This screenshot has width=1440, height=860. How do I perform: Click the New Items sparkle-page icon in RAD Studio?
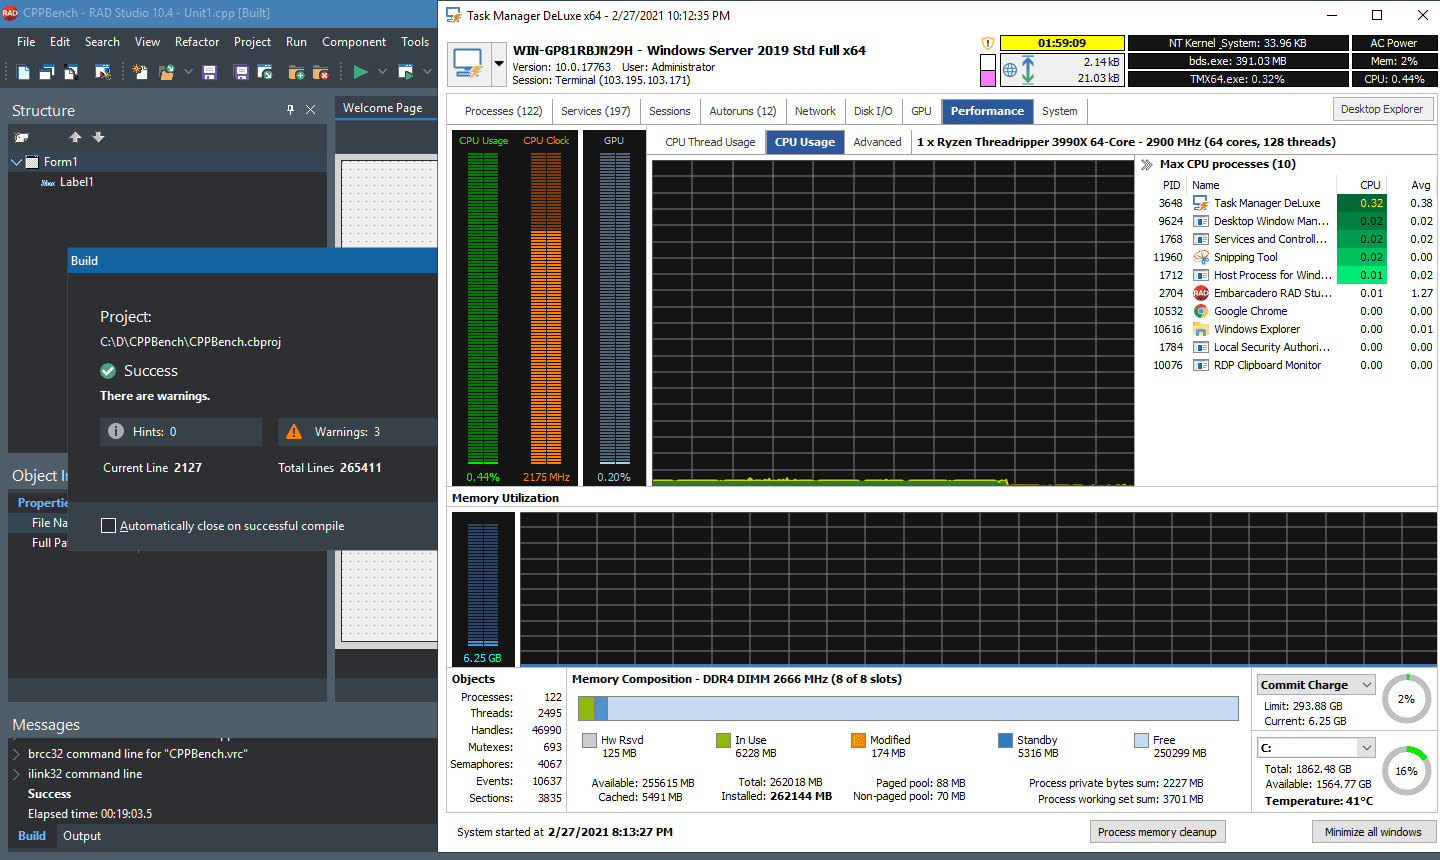click(x=140, y=72)
